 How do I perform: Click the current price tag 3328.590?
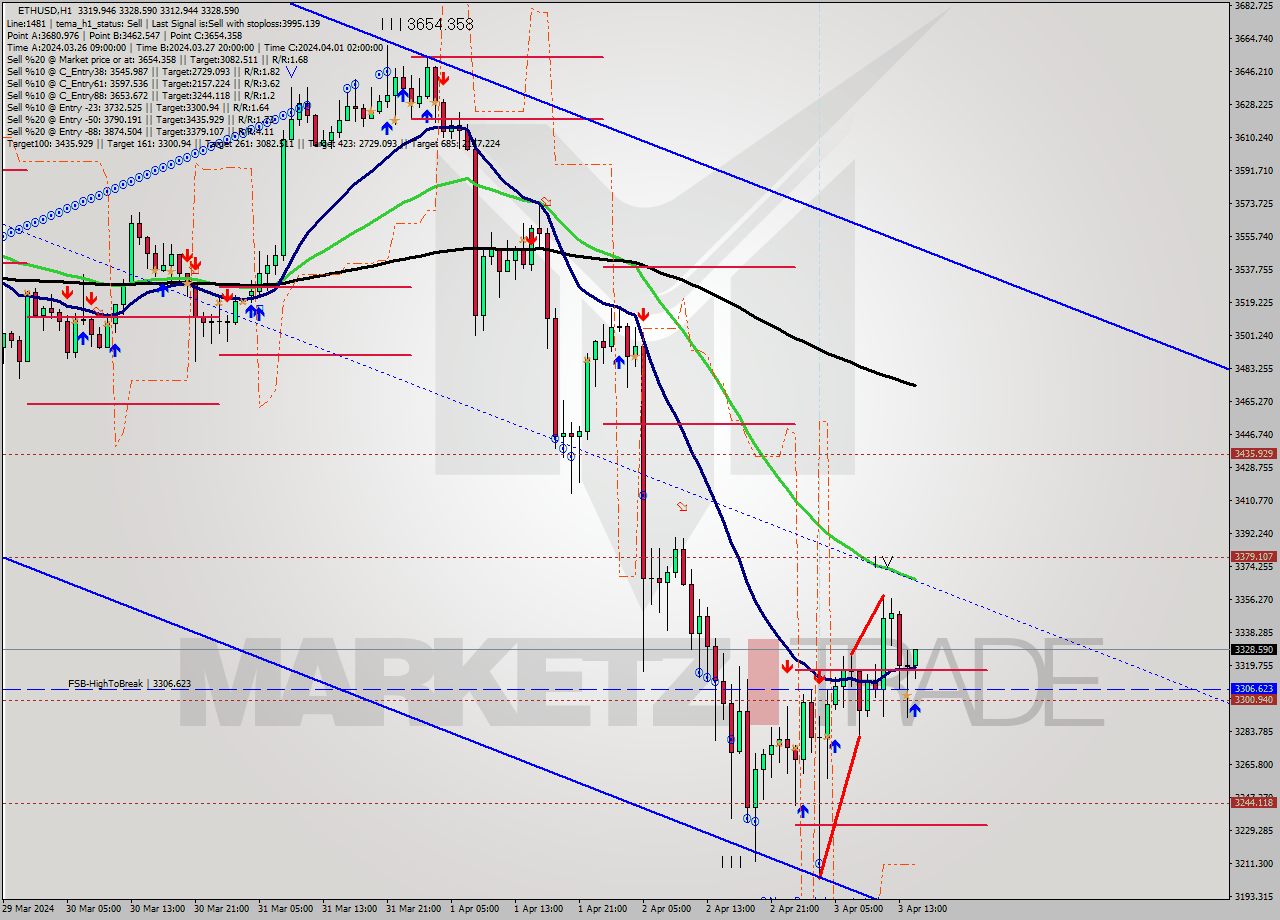click(x=1254, y=649)
